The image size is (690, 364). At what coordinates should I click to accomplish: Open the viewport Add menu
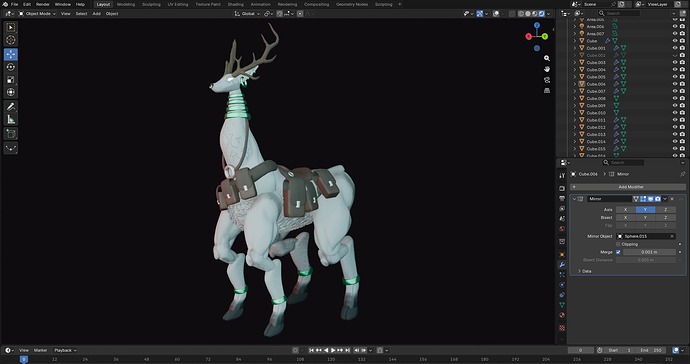pyautogui.click(x=96, y=14)
